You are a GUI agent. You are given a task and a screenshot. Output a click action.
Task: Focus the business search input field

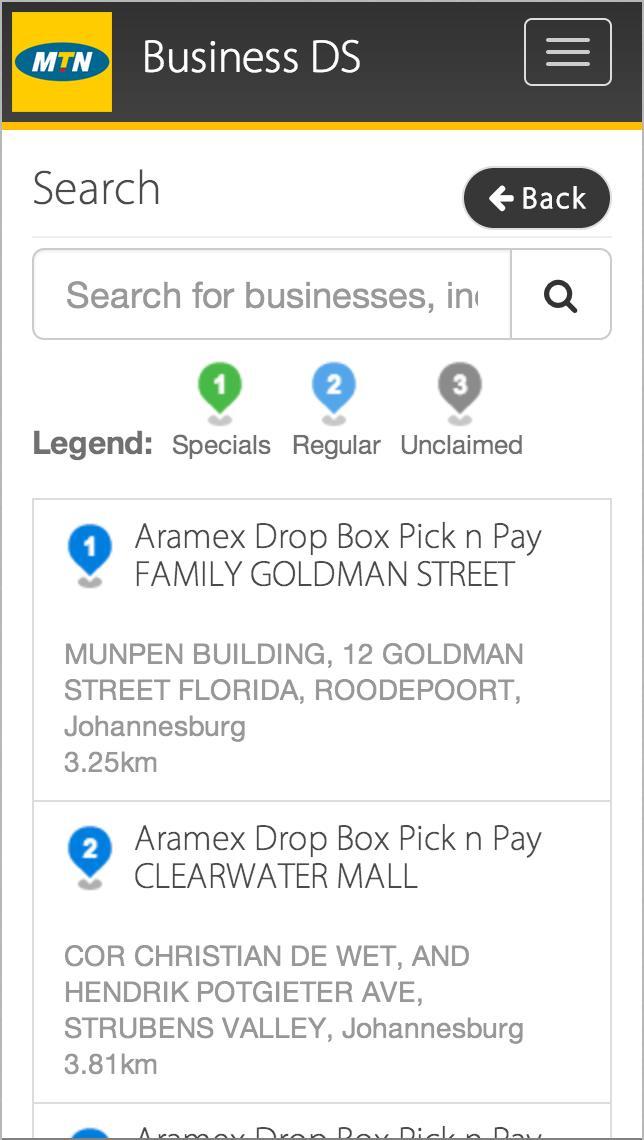point(272,295)
